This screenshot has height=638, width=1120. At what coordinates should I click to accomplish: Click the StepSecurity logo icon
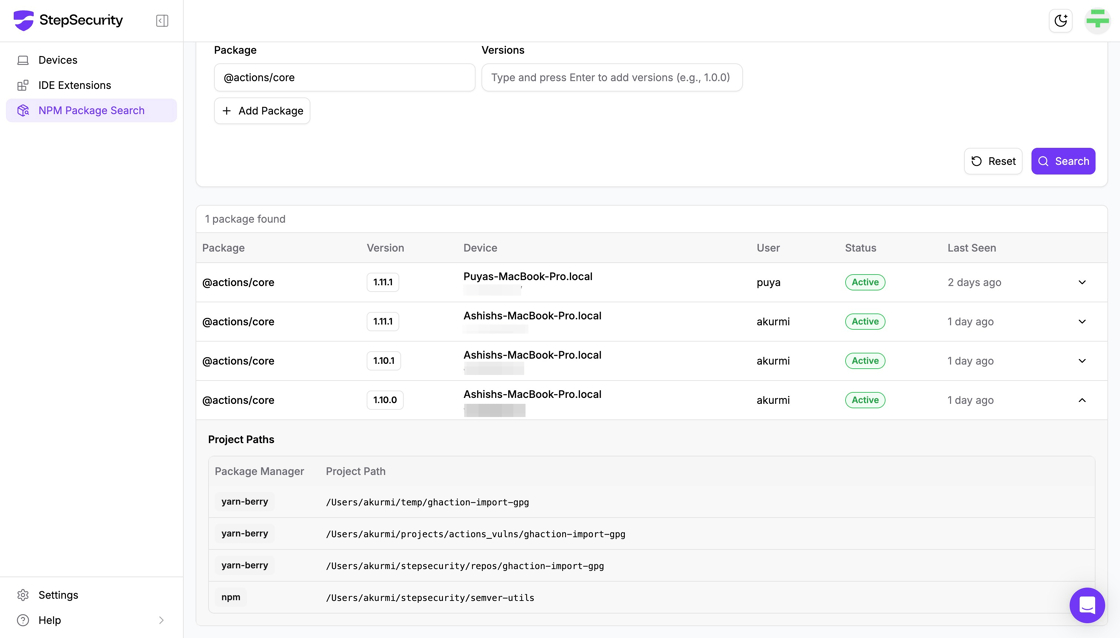pyautogui.click(x=23, y=20)
